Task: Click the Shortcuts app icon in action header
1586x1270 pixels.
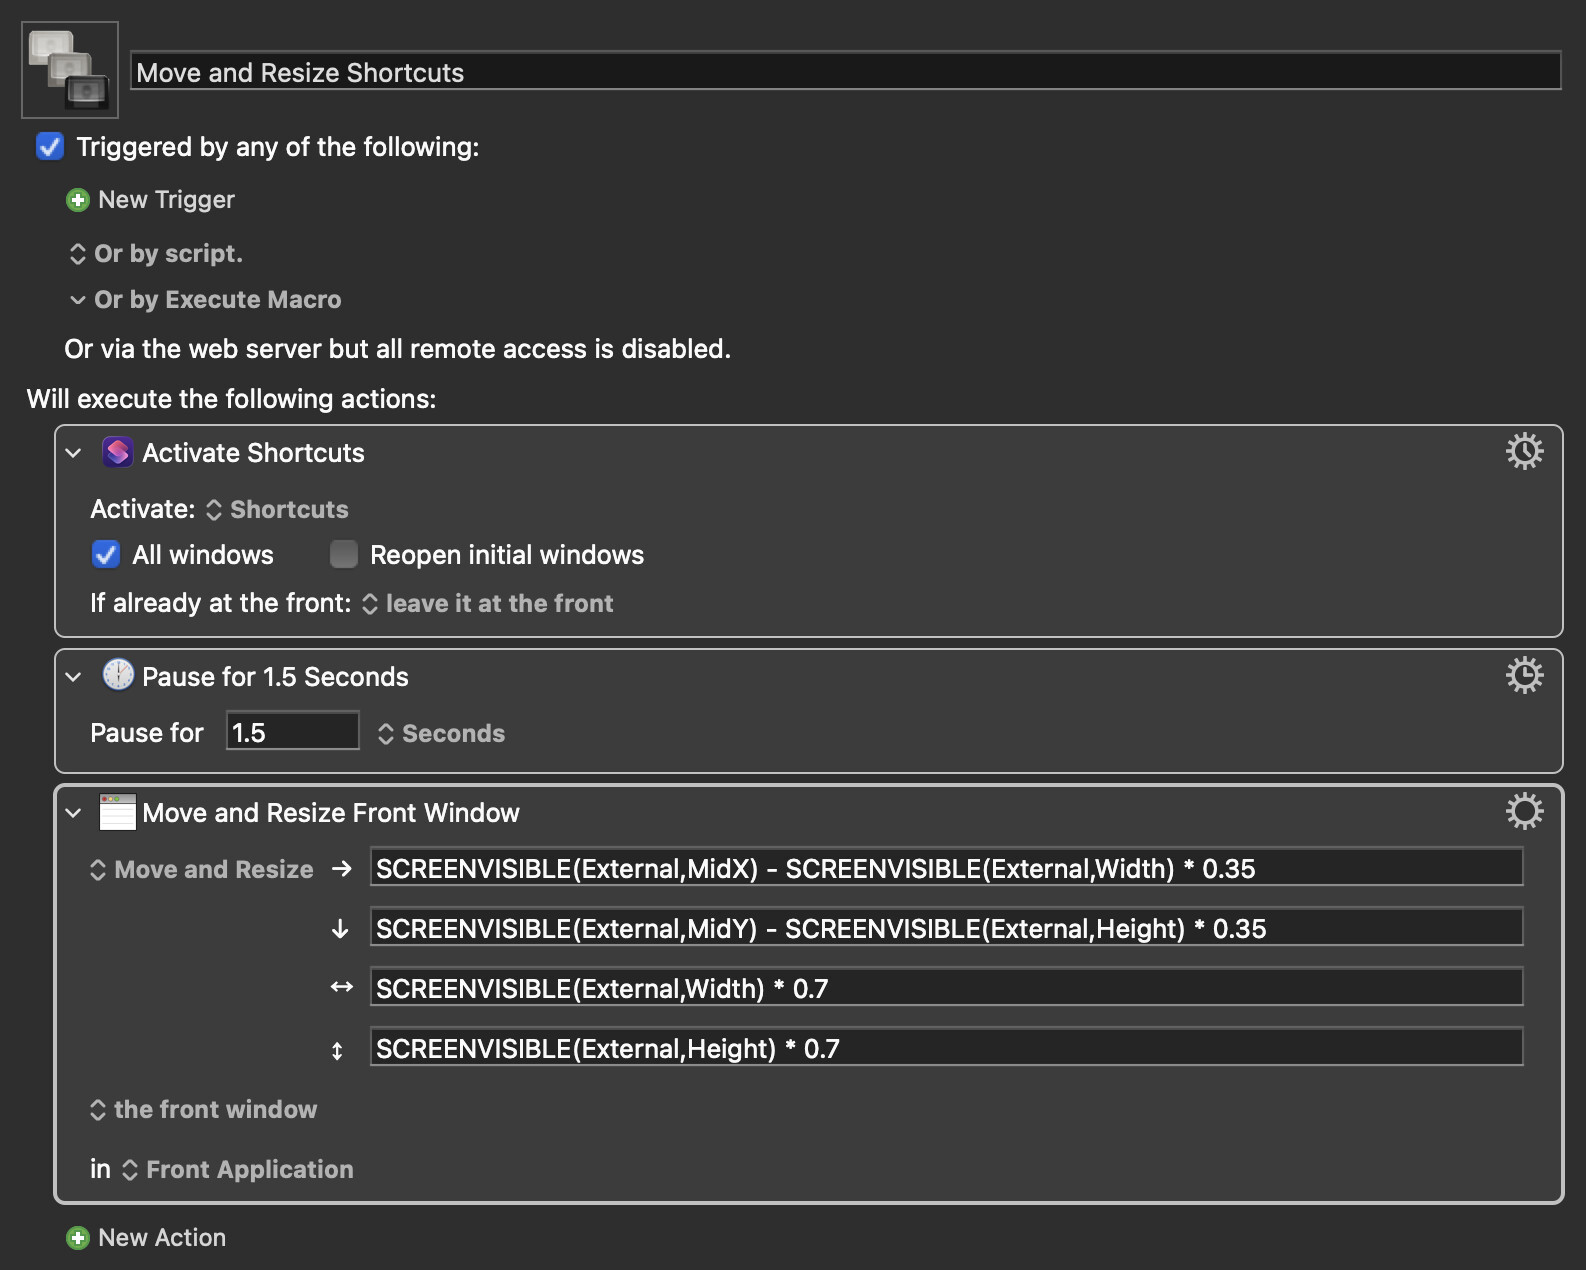Action: (117, 452)
